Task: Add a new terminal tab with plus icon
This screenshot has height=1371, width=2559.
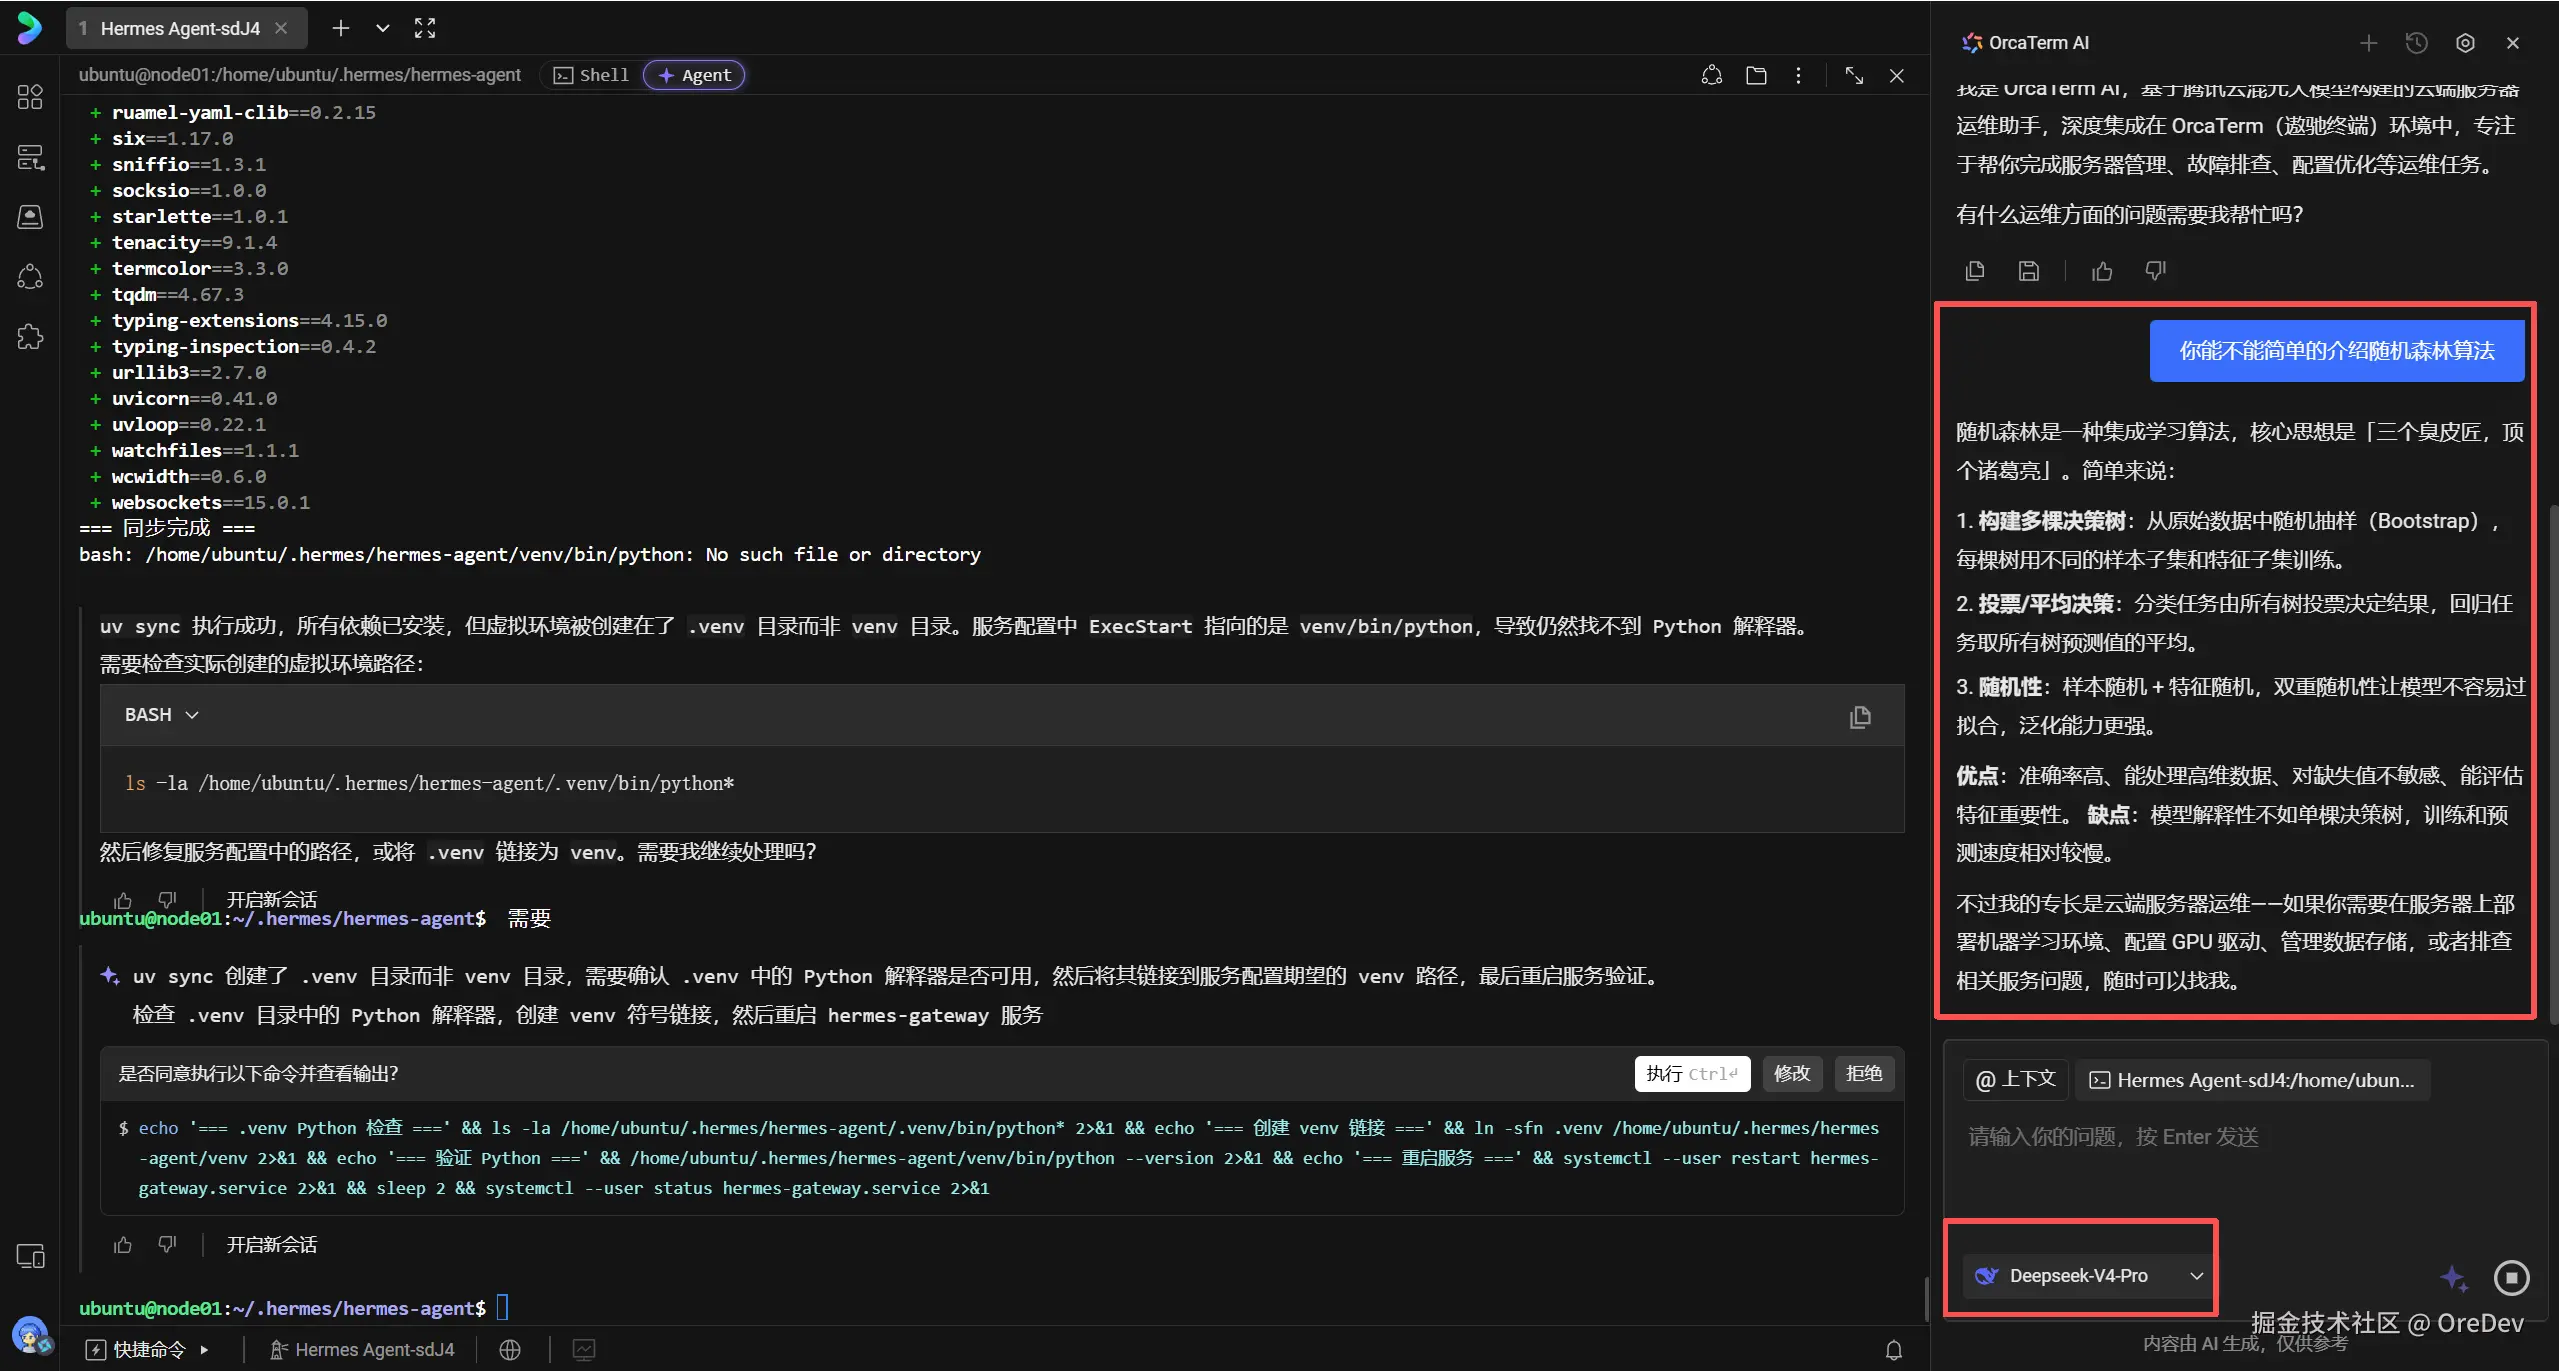Action: pyautogui.click(x=341, y=28)
